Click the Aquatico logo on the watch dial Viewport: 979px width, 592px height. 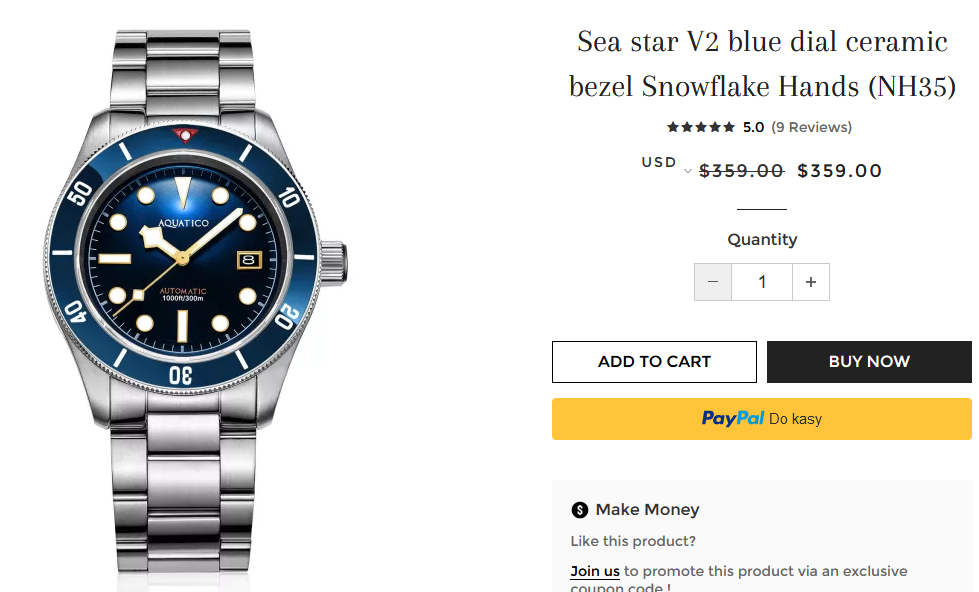click(x=184, y=223)
